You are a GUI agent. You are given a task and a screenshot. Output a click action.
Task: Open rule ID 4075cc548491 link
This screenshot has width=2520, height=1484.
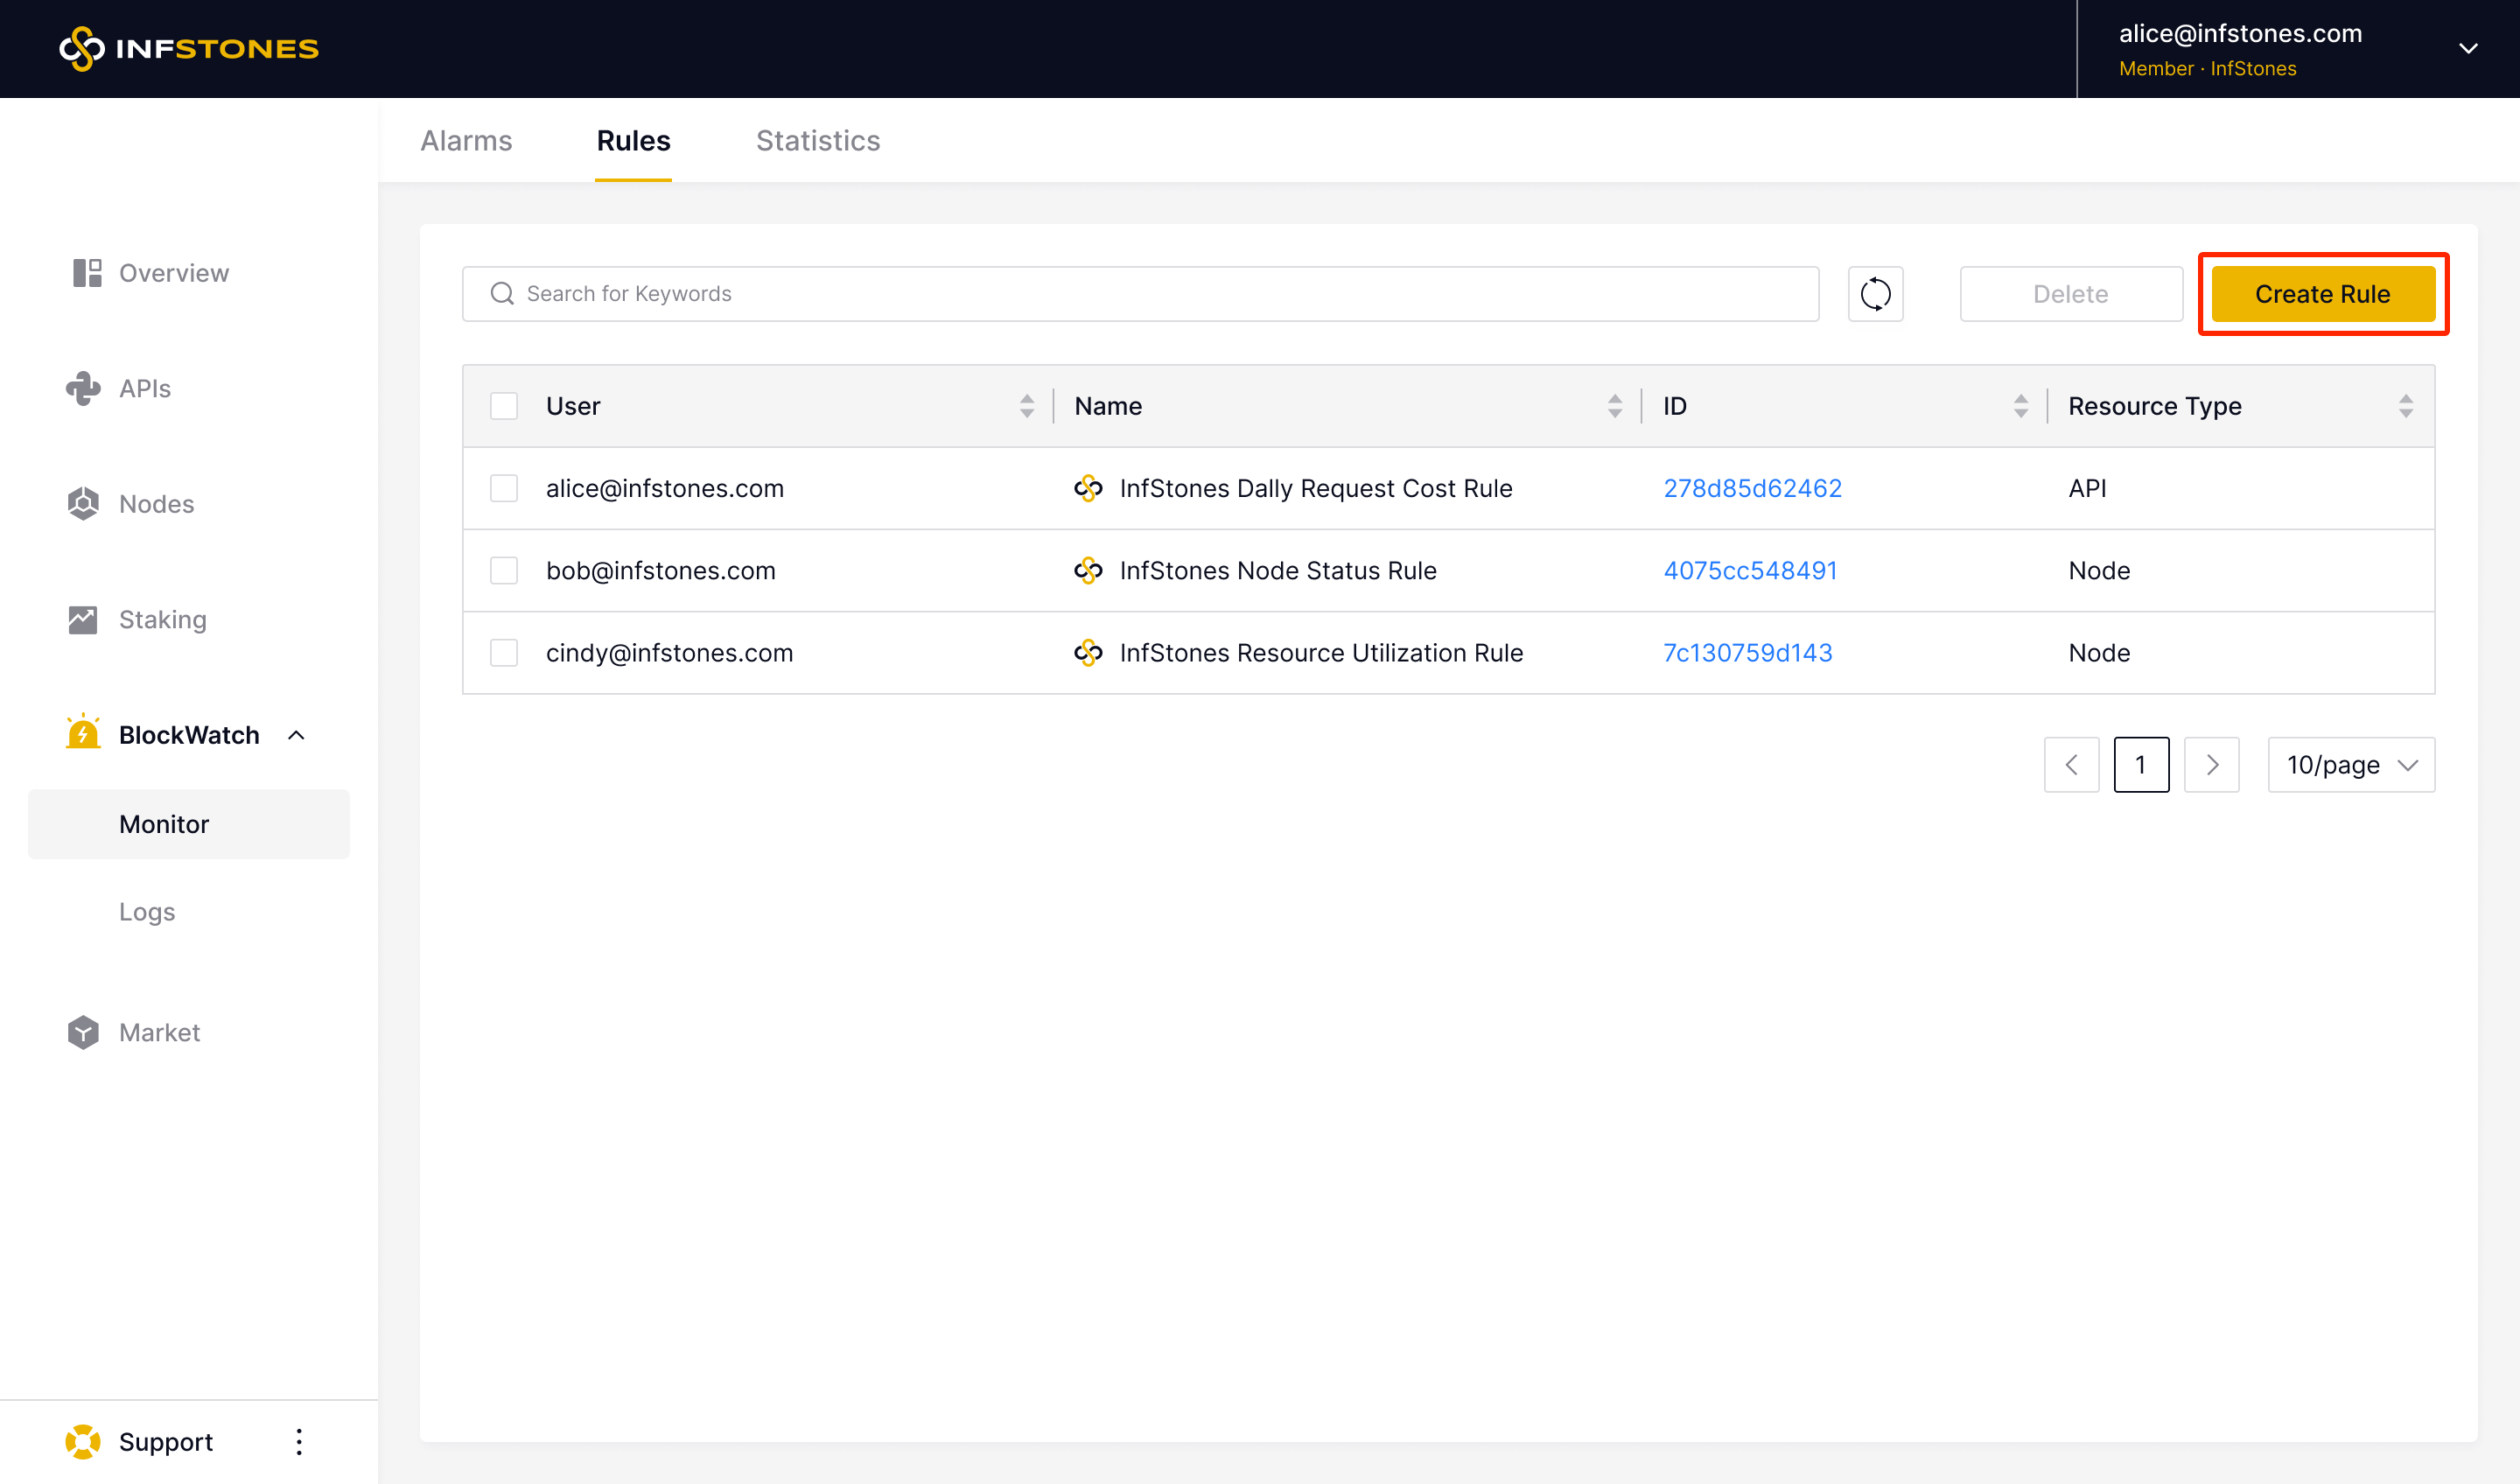[1750, 570]
